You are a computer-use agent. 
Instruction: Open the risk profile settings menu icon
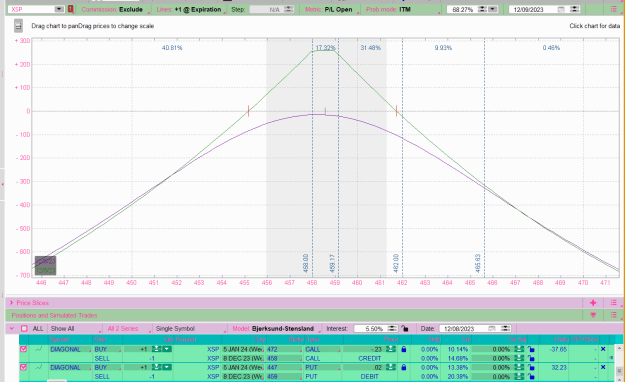pos(614,9)
